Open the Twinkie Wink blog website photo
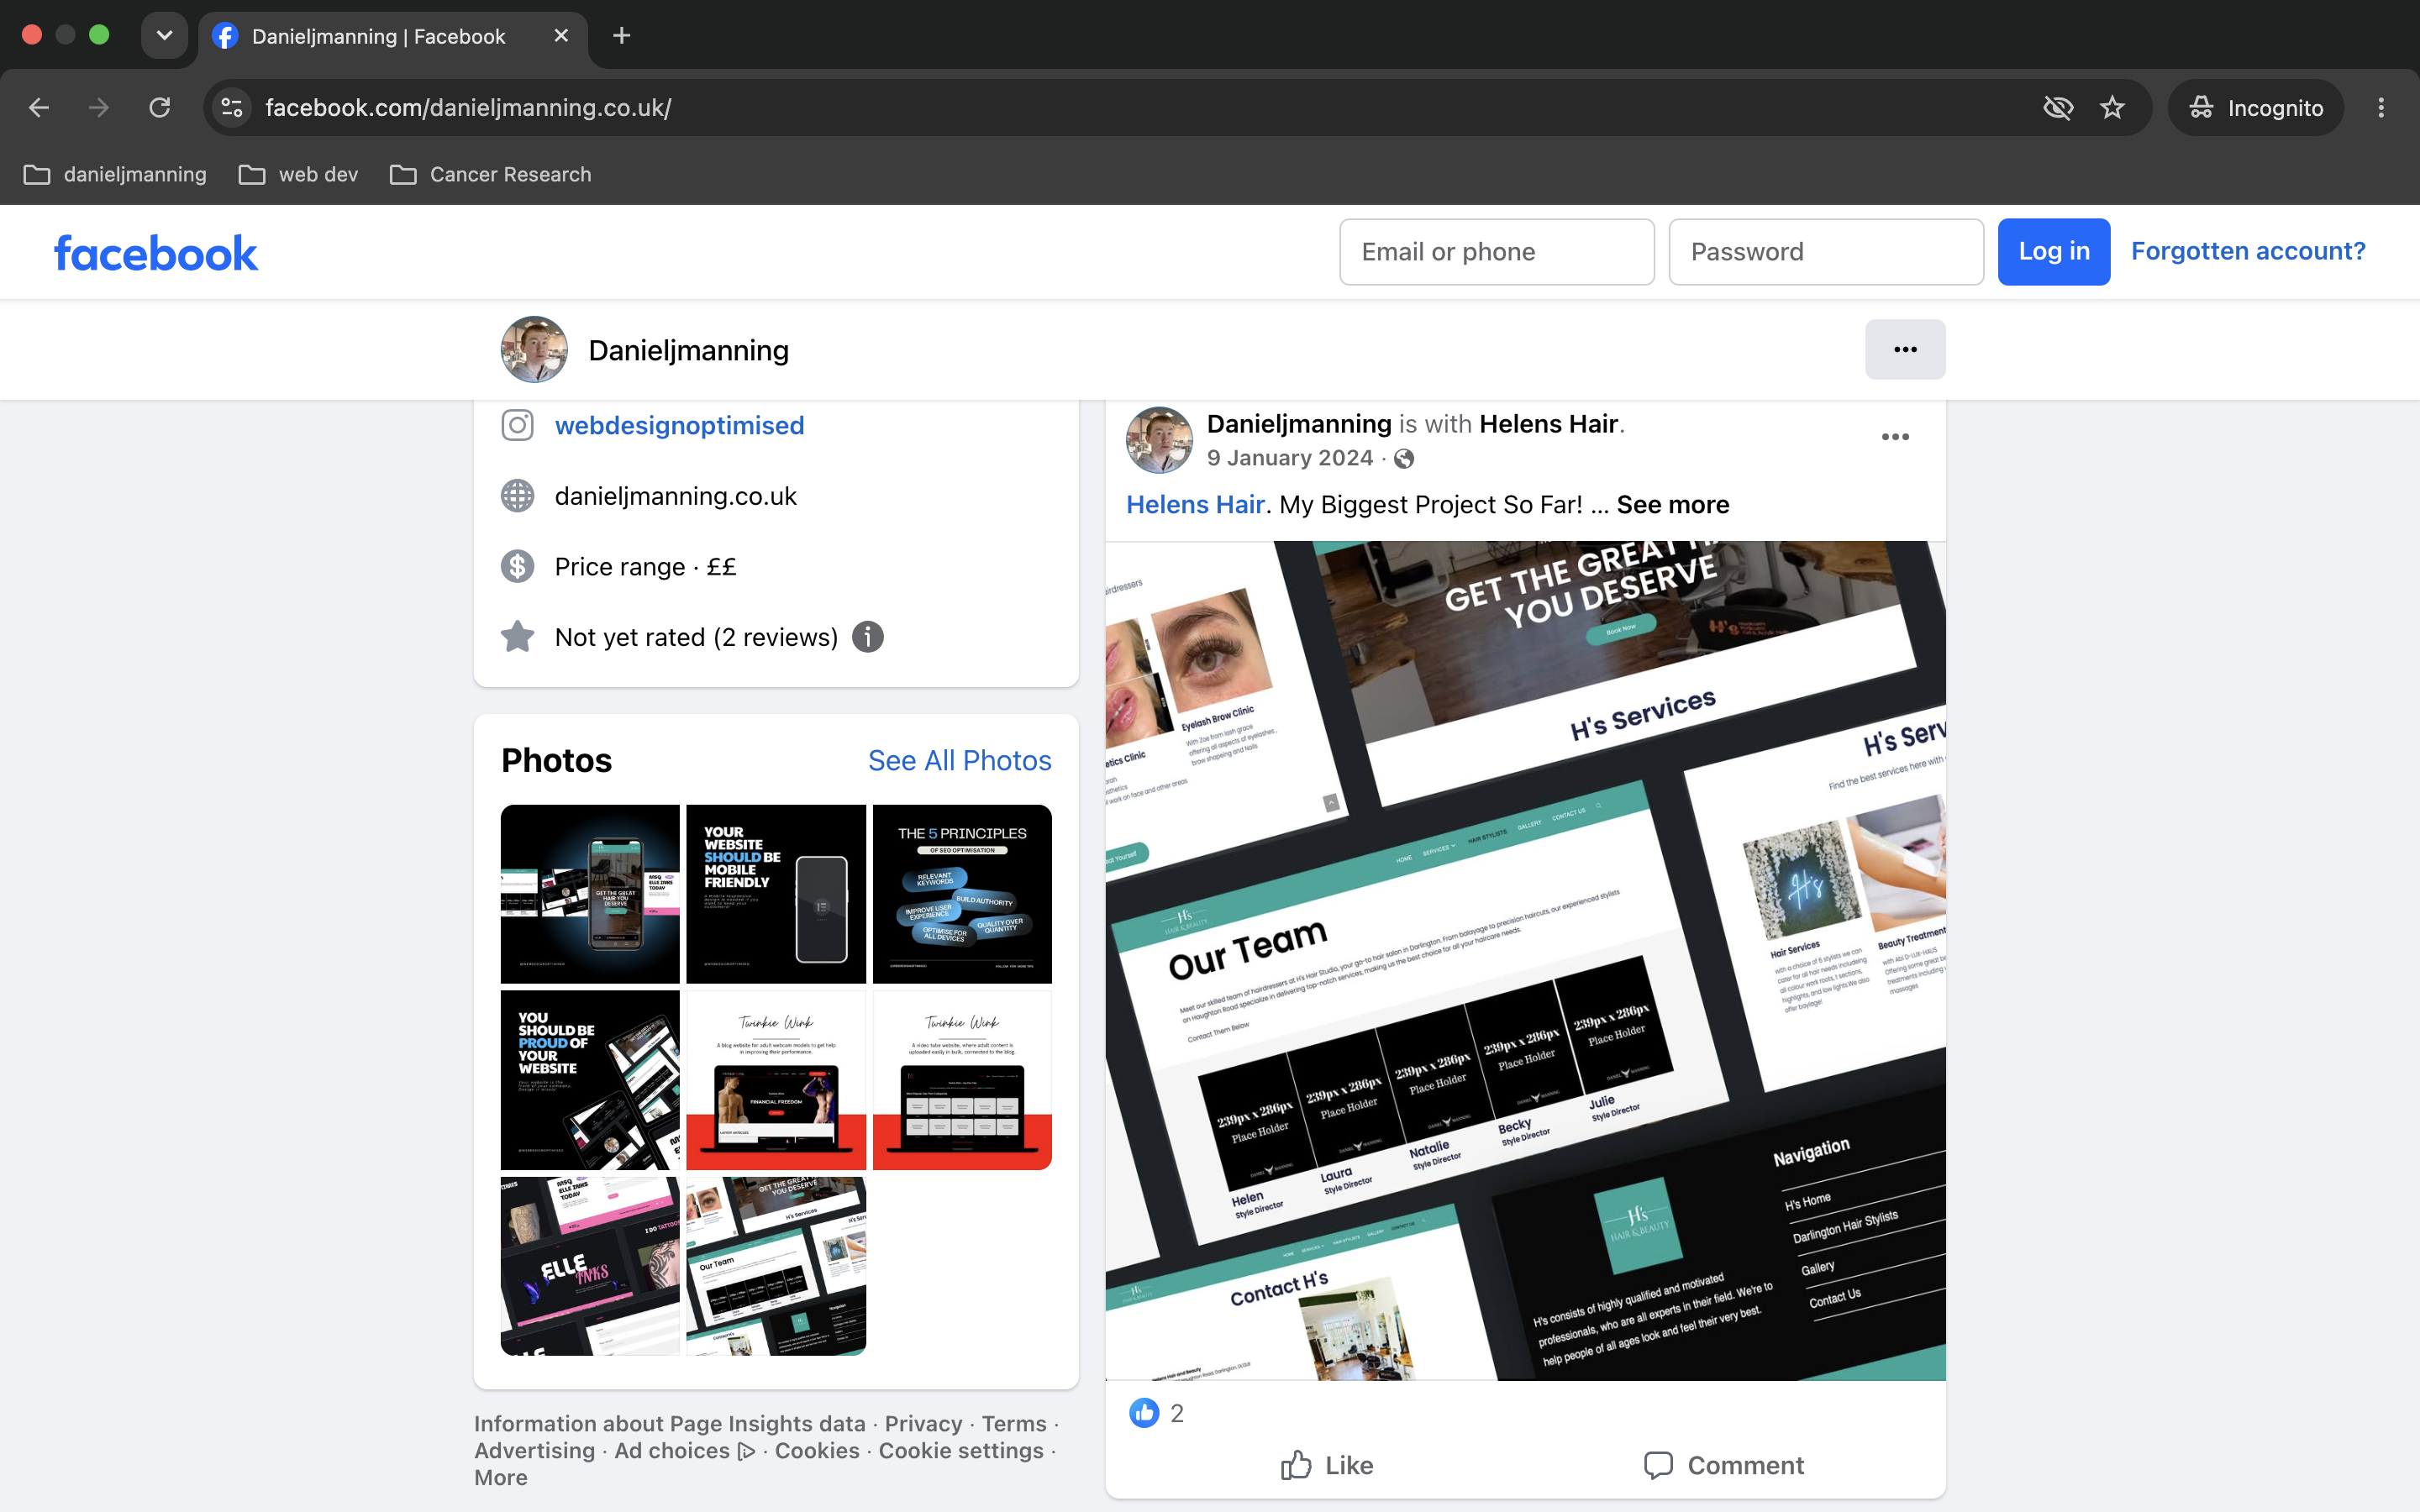This screenshot has width=2420, height=1512. click(x=776, y=1080)
